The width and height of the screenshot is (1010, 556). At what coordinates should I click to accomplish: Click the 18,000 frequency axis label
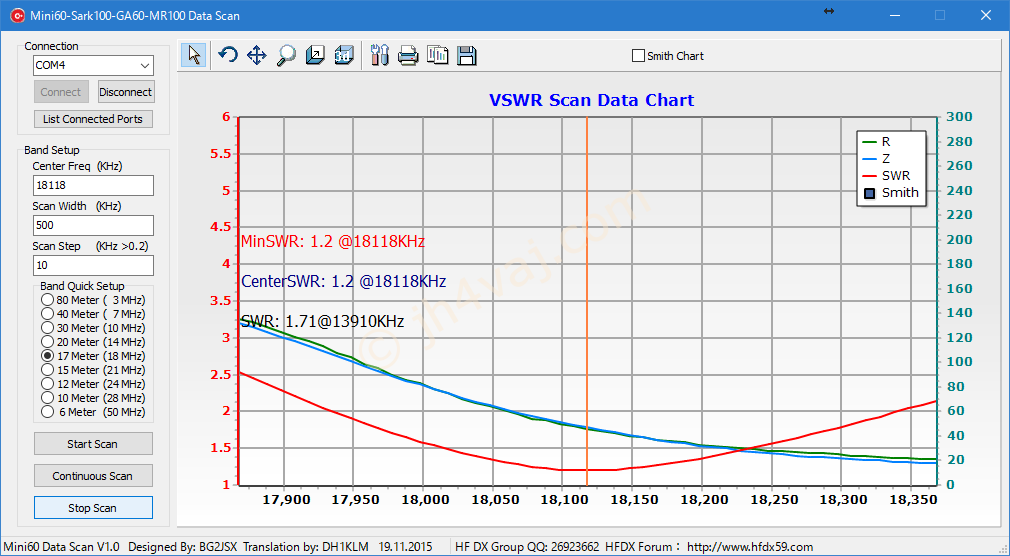point(423,500)
